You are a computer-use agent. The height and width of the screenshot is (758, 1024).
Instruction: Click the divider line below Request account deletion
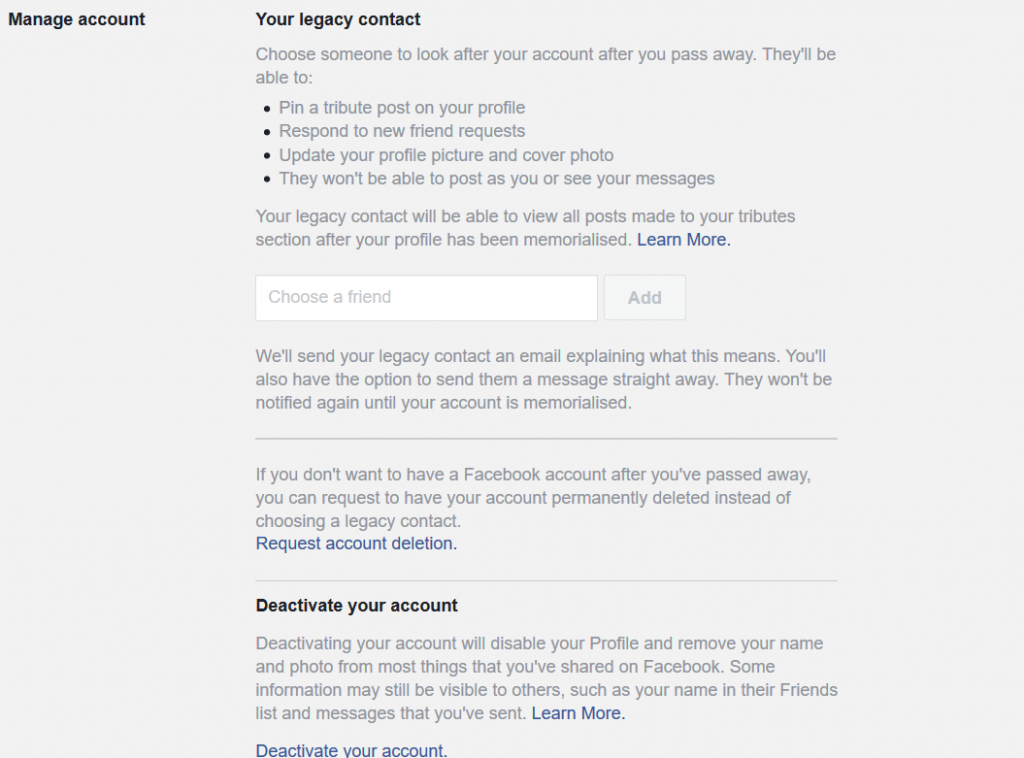(x=546, y=580)
